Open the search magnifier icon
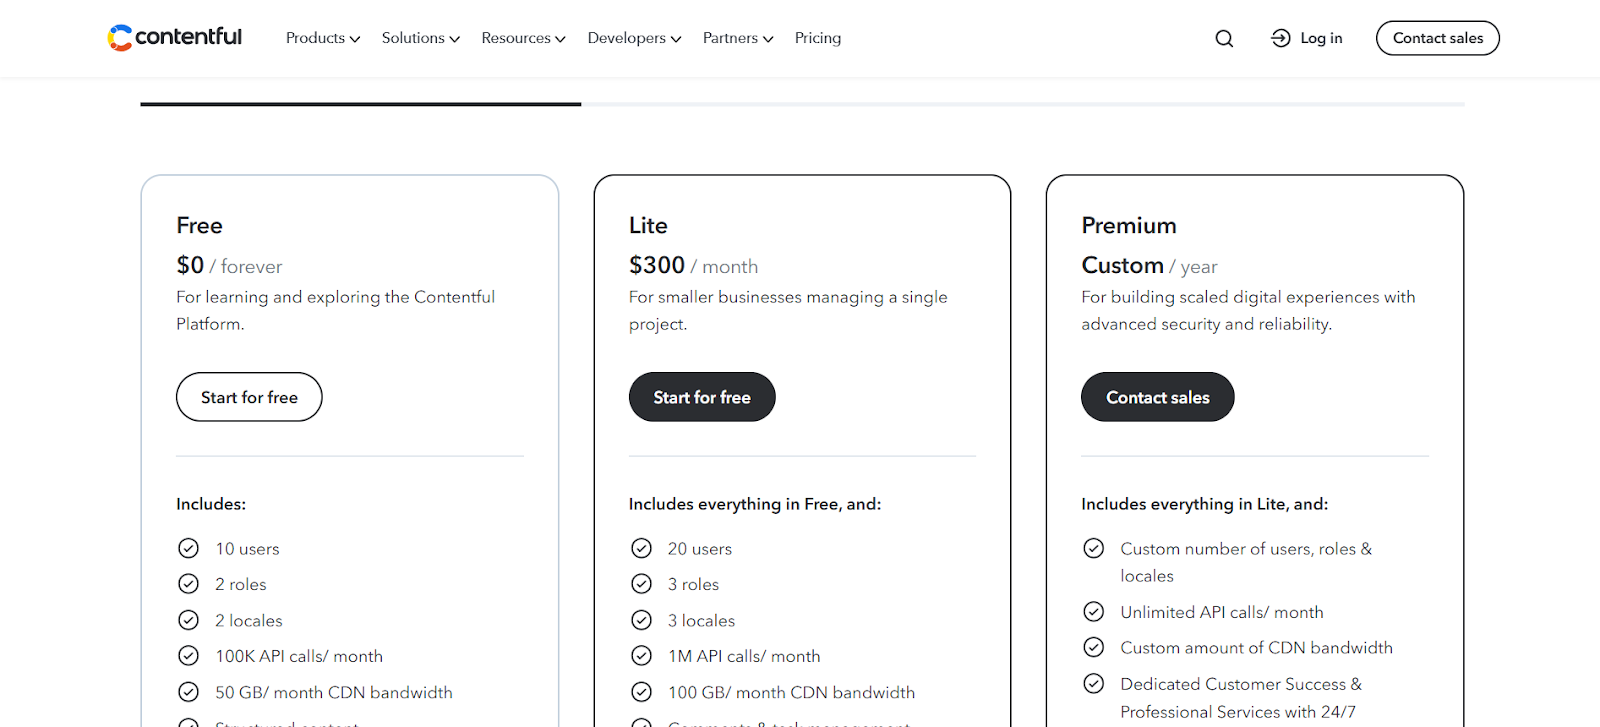1600x727 pixels. 1224,38
